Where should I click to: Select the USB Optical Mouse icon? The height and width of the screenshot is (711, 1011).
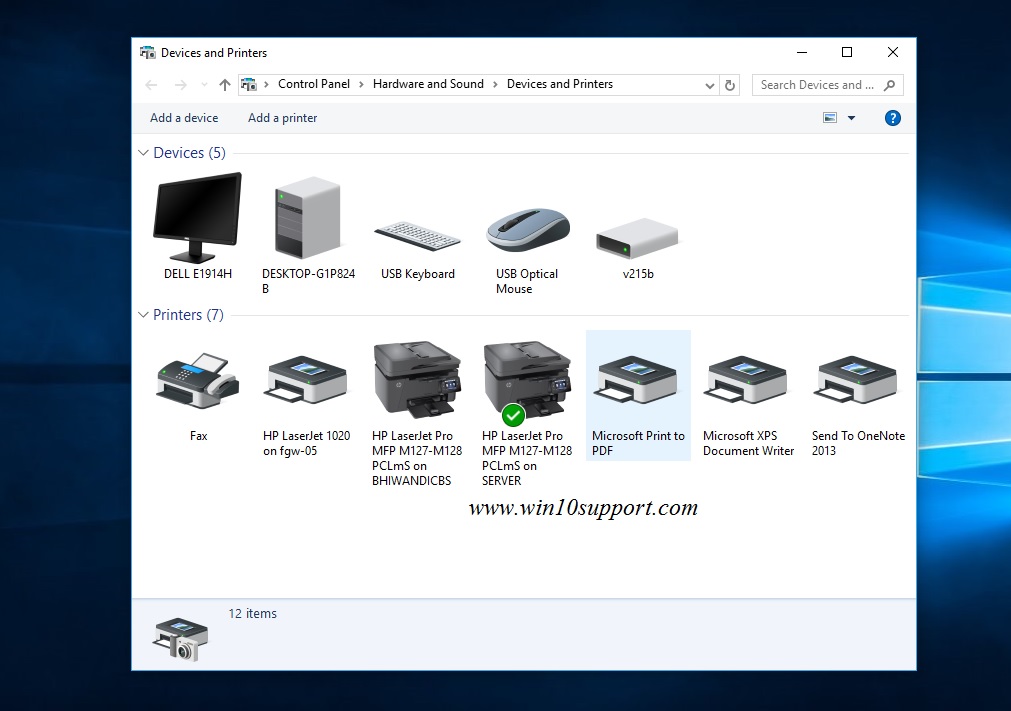coord(527,230)
